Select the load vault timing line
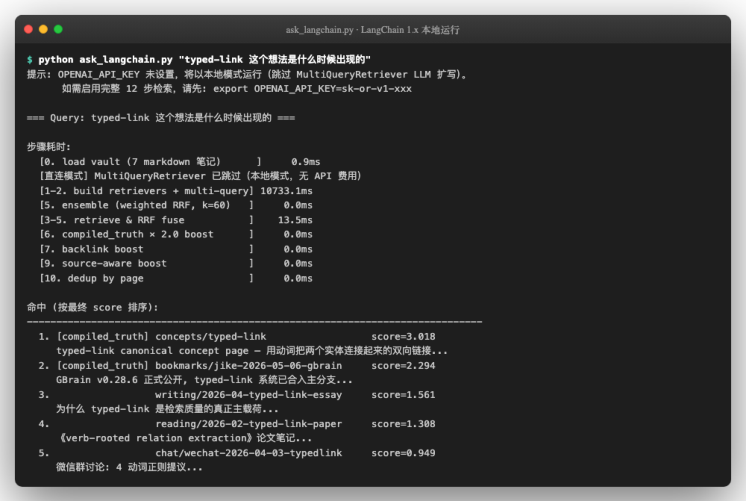This screenshot has width=746, height=501. 180,162
